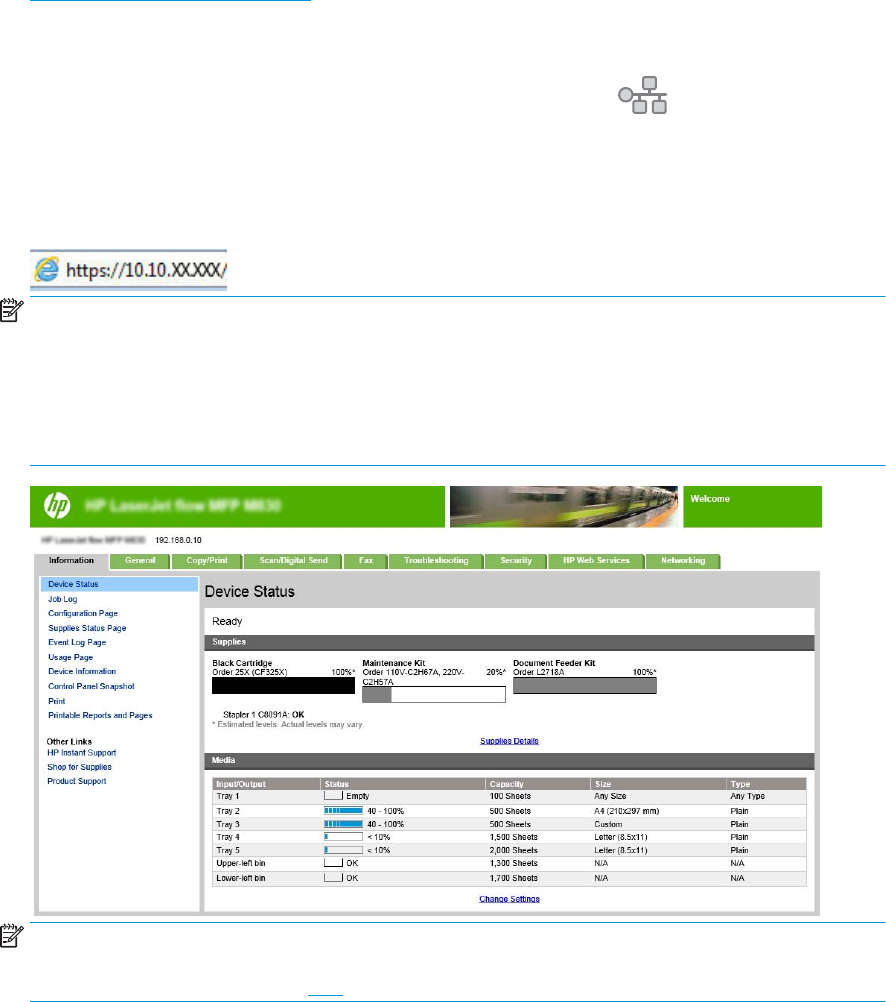Click the HP logo in the header
This screenshot has width=886, height=1002.
pyautogui.click(x=57, y=506)
